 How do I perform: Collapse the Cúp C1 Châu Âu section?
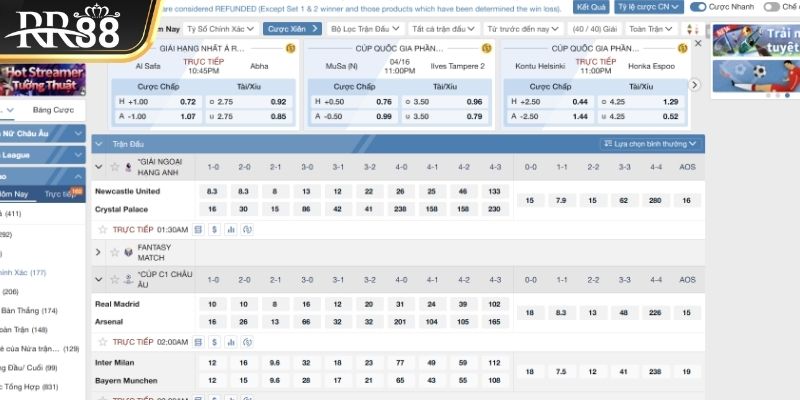click(x=98, y=279)
